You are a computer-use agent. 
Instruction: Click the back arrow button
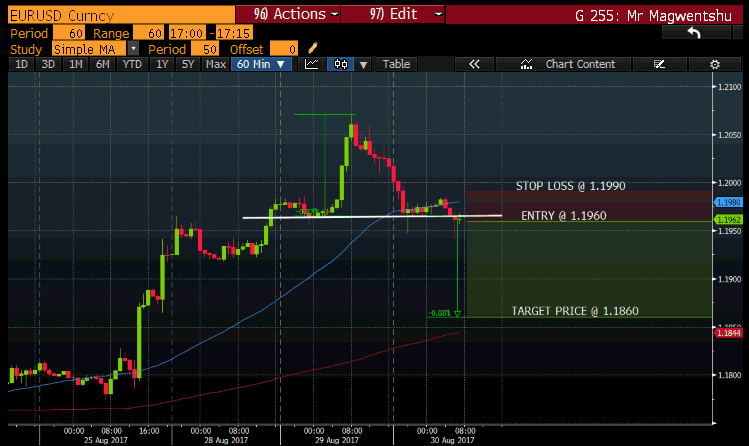[x=694, y=32]
